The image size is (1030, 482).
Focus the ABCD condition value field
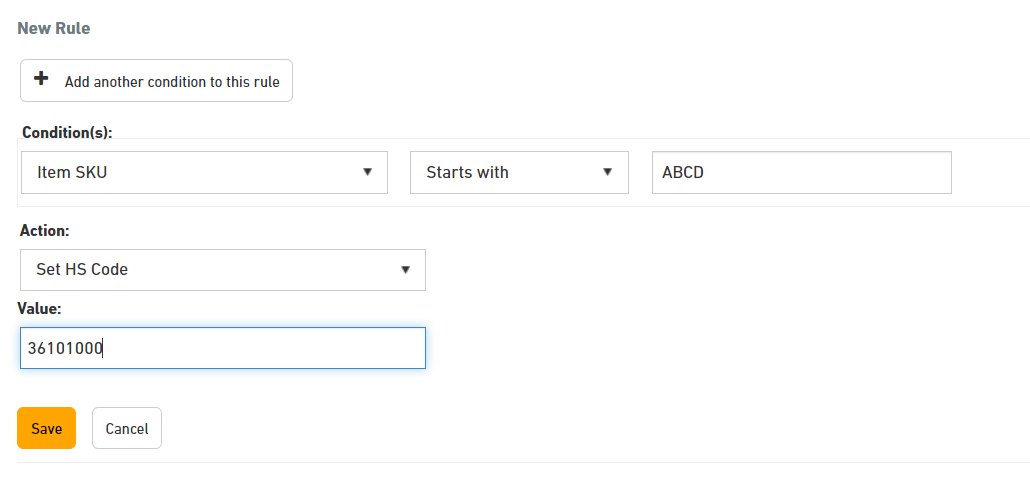(801, 173)
